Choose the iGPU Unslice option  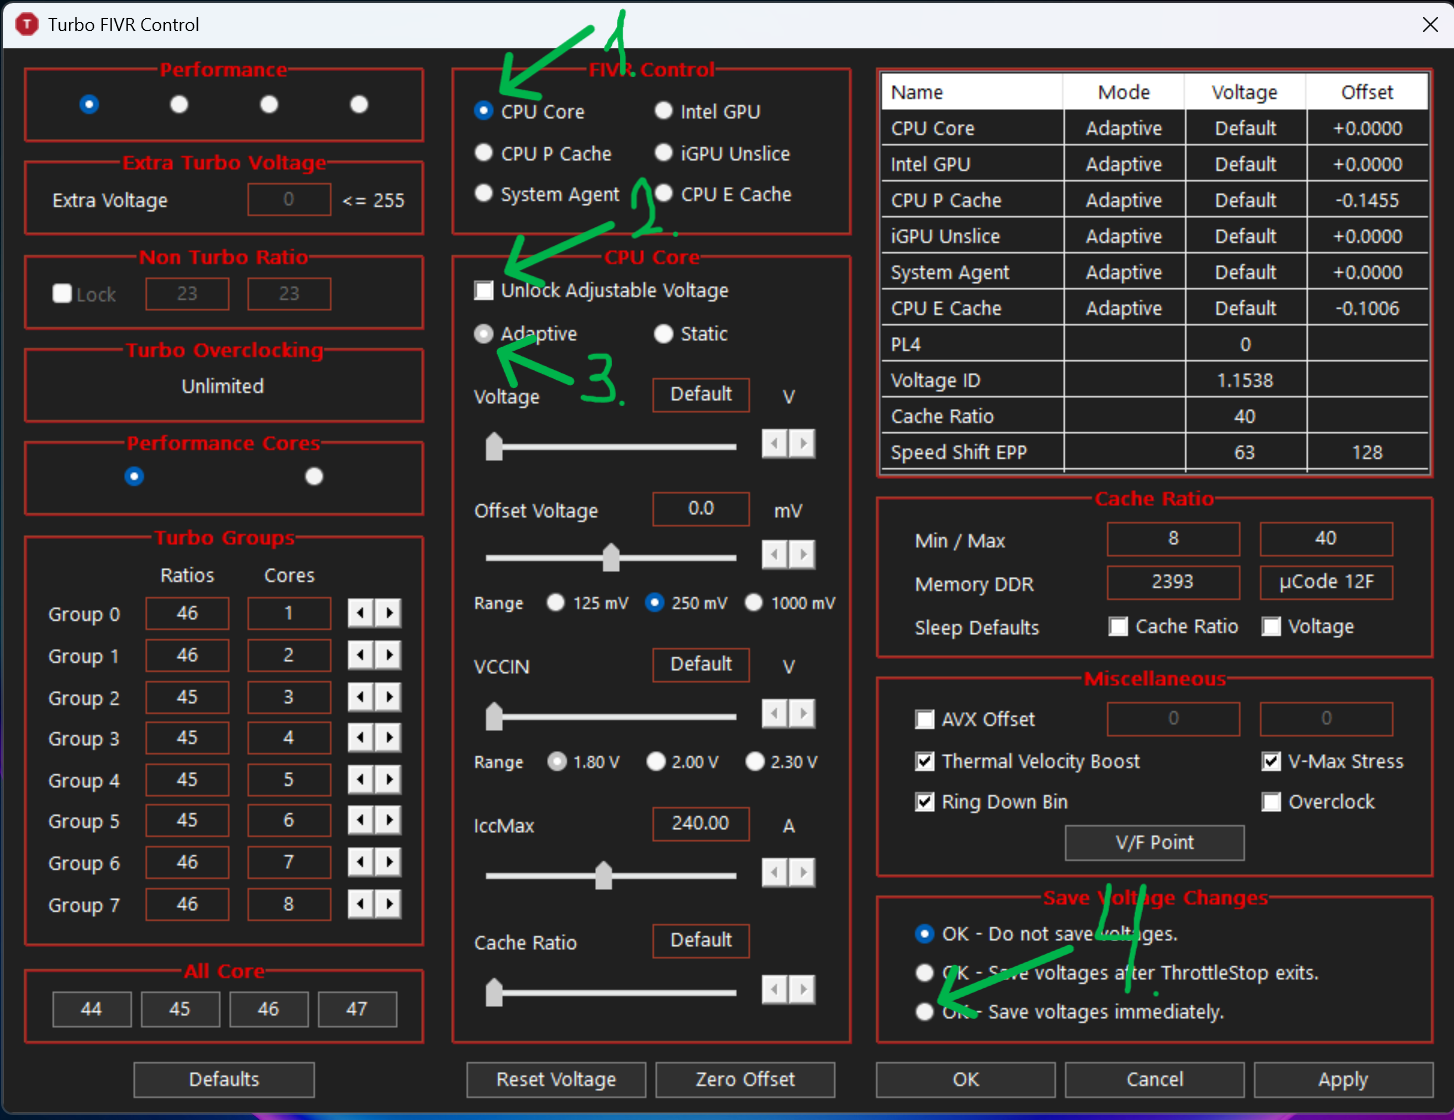click(x=664, y=153)
